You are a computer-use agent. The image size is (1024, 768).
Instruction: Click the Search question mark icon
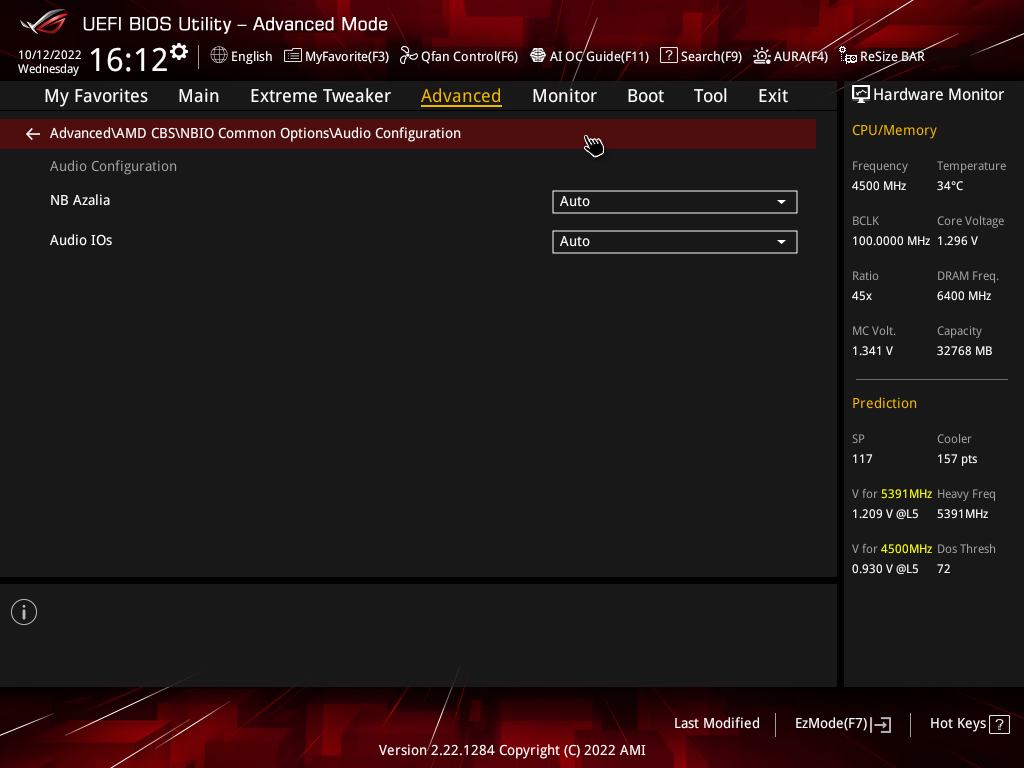coord(668,56)
